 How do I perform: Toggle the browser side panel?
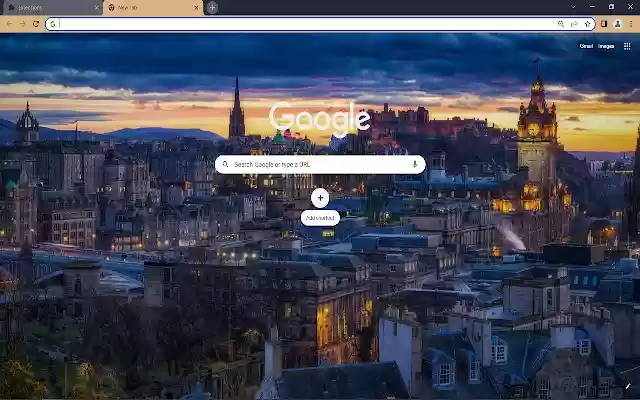(x=604, y=24)
